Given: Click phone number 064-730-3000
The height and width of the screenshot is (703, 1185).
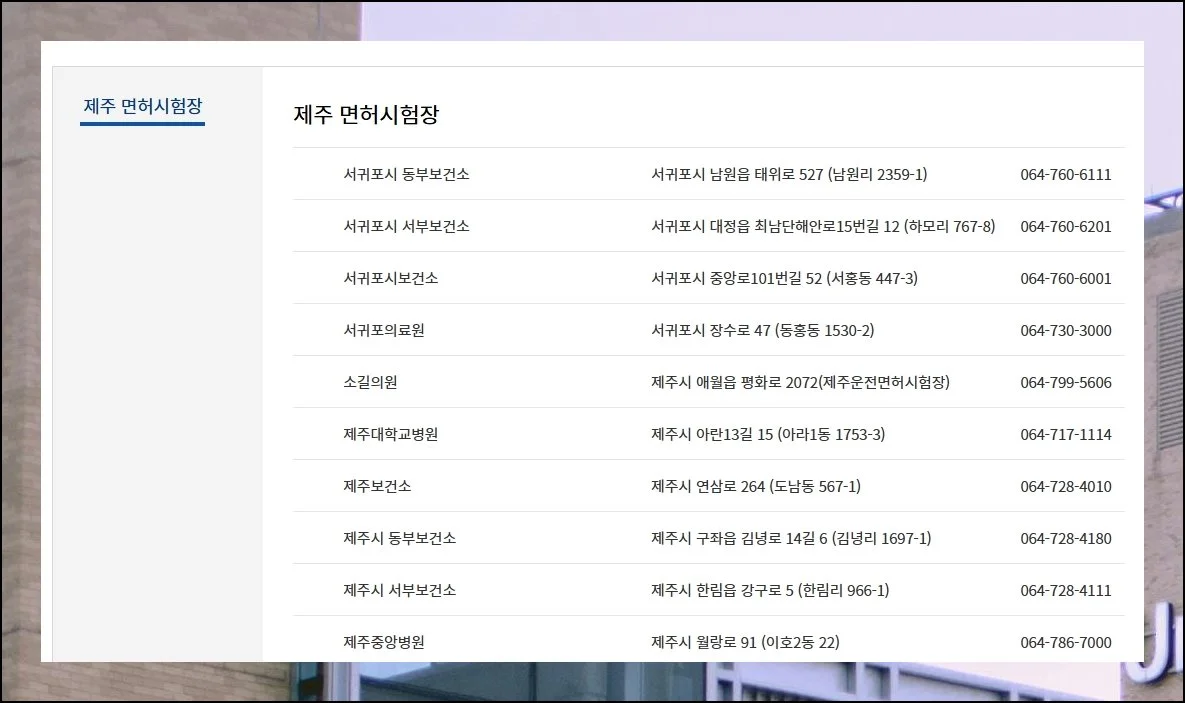Looking at the screenshot, I should click(1065, 330).
